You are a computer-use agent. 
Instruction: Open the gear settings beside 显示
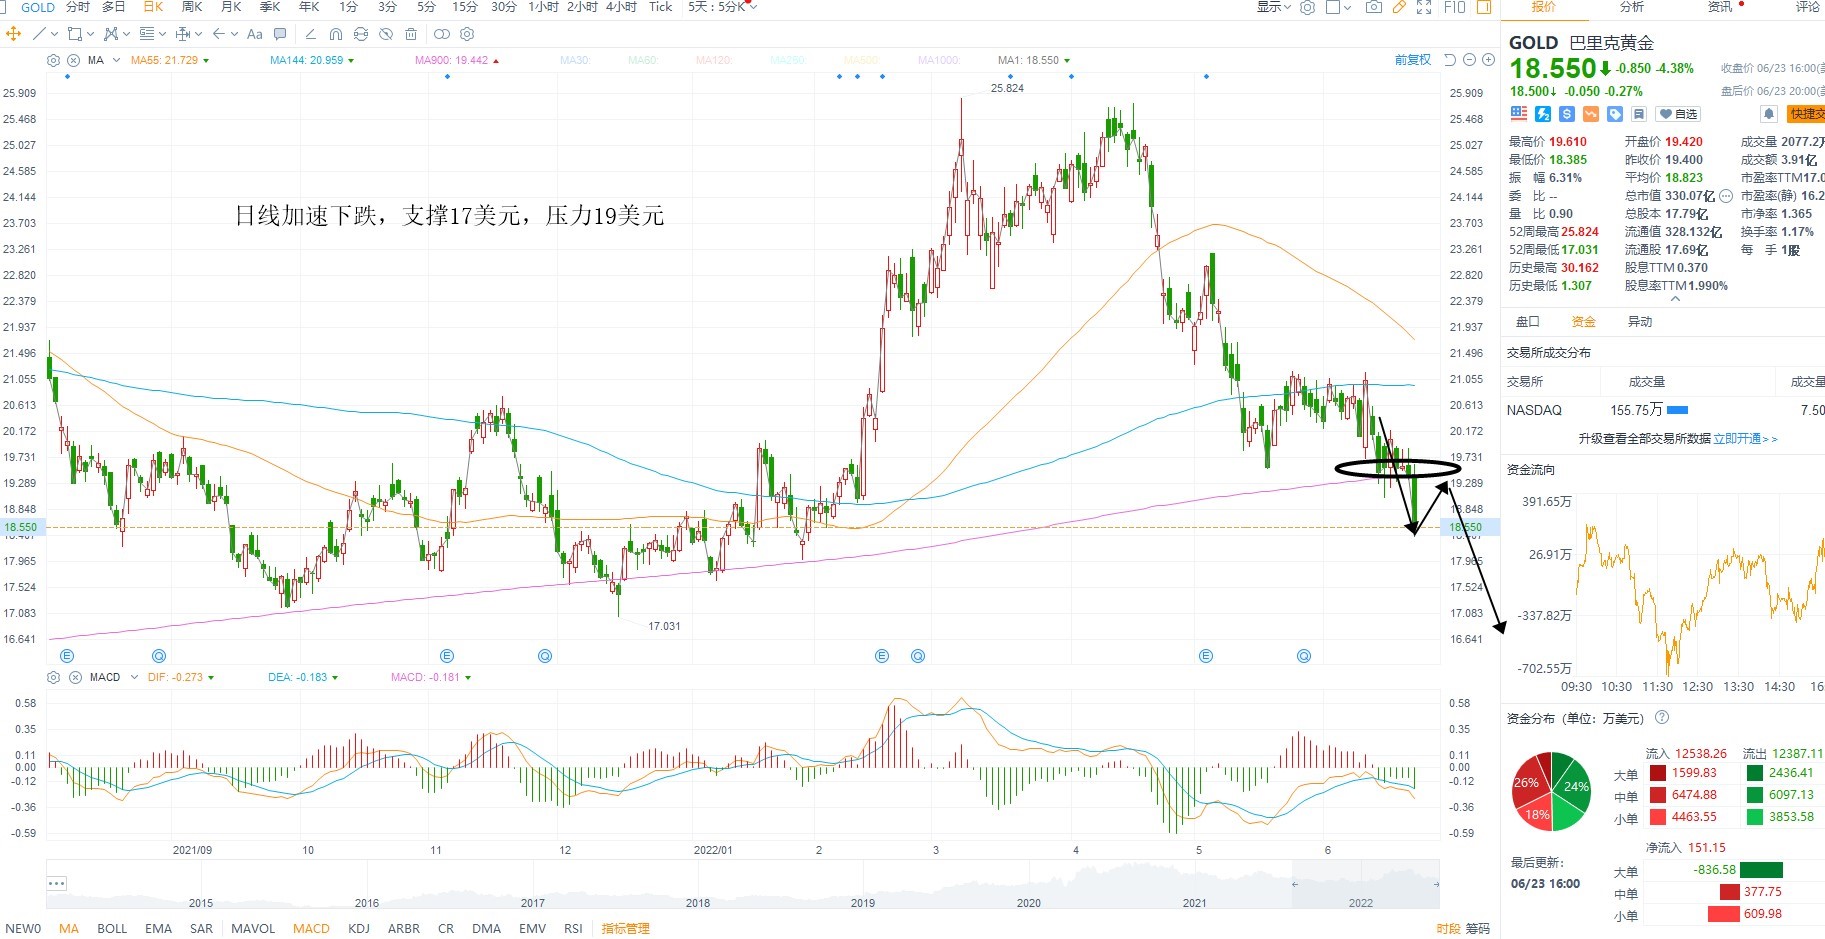1307,7
